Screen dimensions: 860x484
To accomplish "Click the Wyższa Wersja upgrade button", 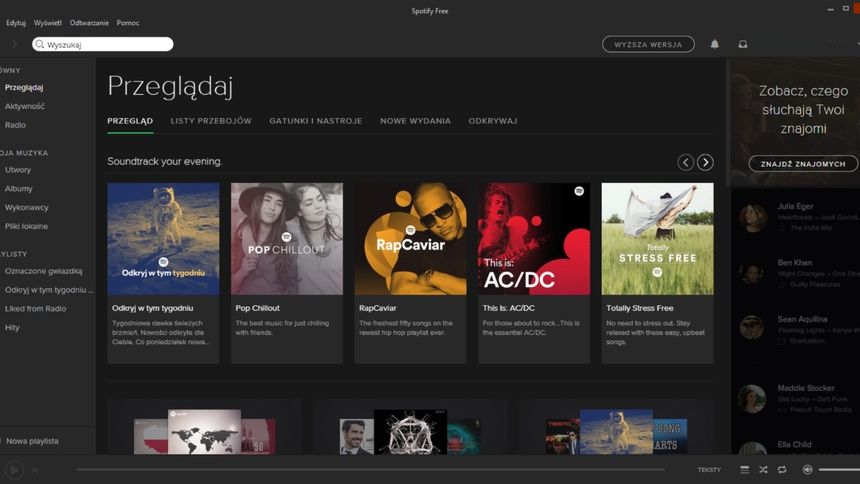I will pyautogui.click(x=648, y=44).
